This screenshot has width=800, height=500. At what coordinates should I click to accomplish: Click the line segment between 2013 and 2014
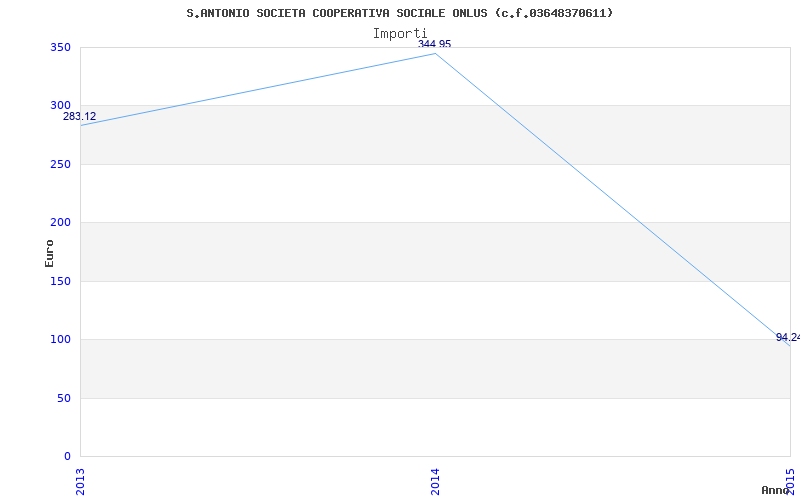tap(258, 89)
